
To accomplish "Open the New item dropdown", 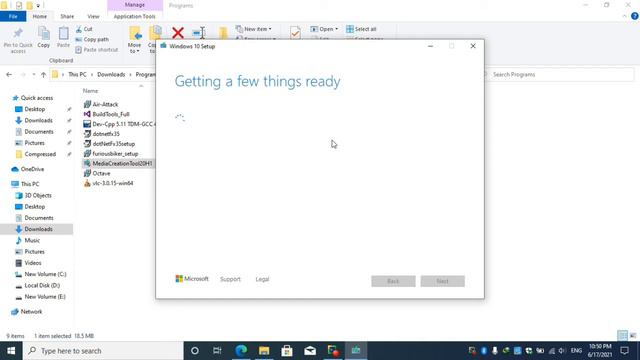I will click(x=254, y=29).
